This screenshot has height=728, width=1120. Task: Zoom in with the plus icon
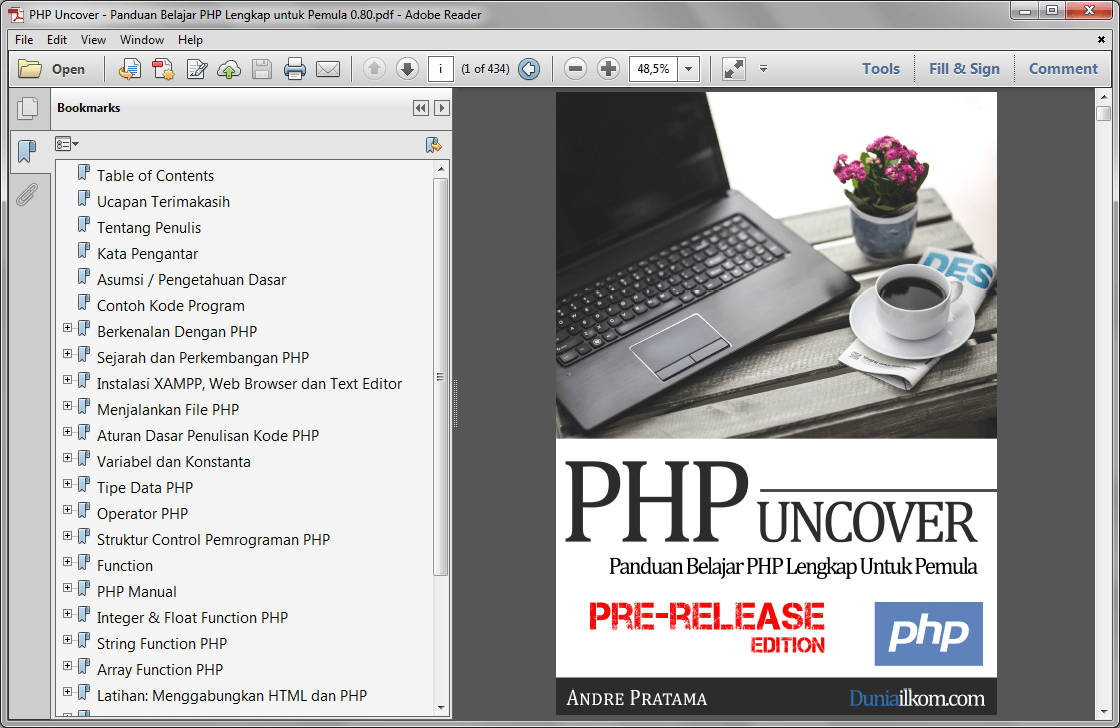(x=609, y=69)
